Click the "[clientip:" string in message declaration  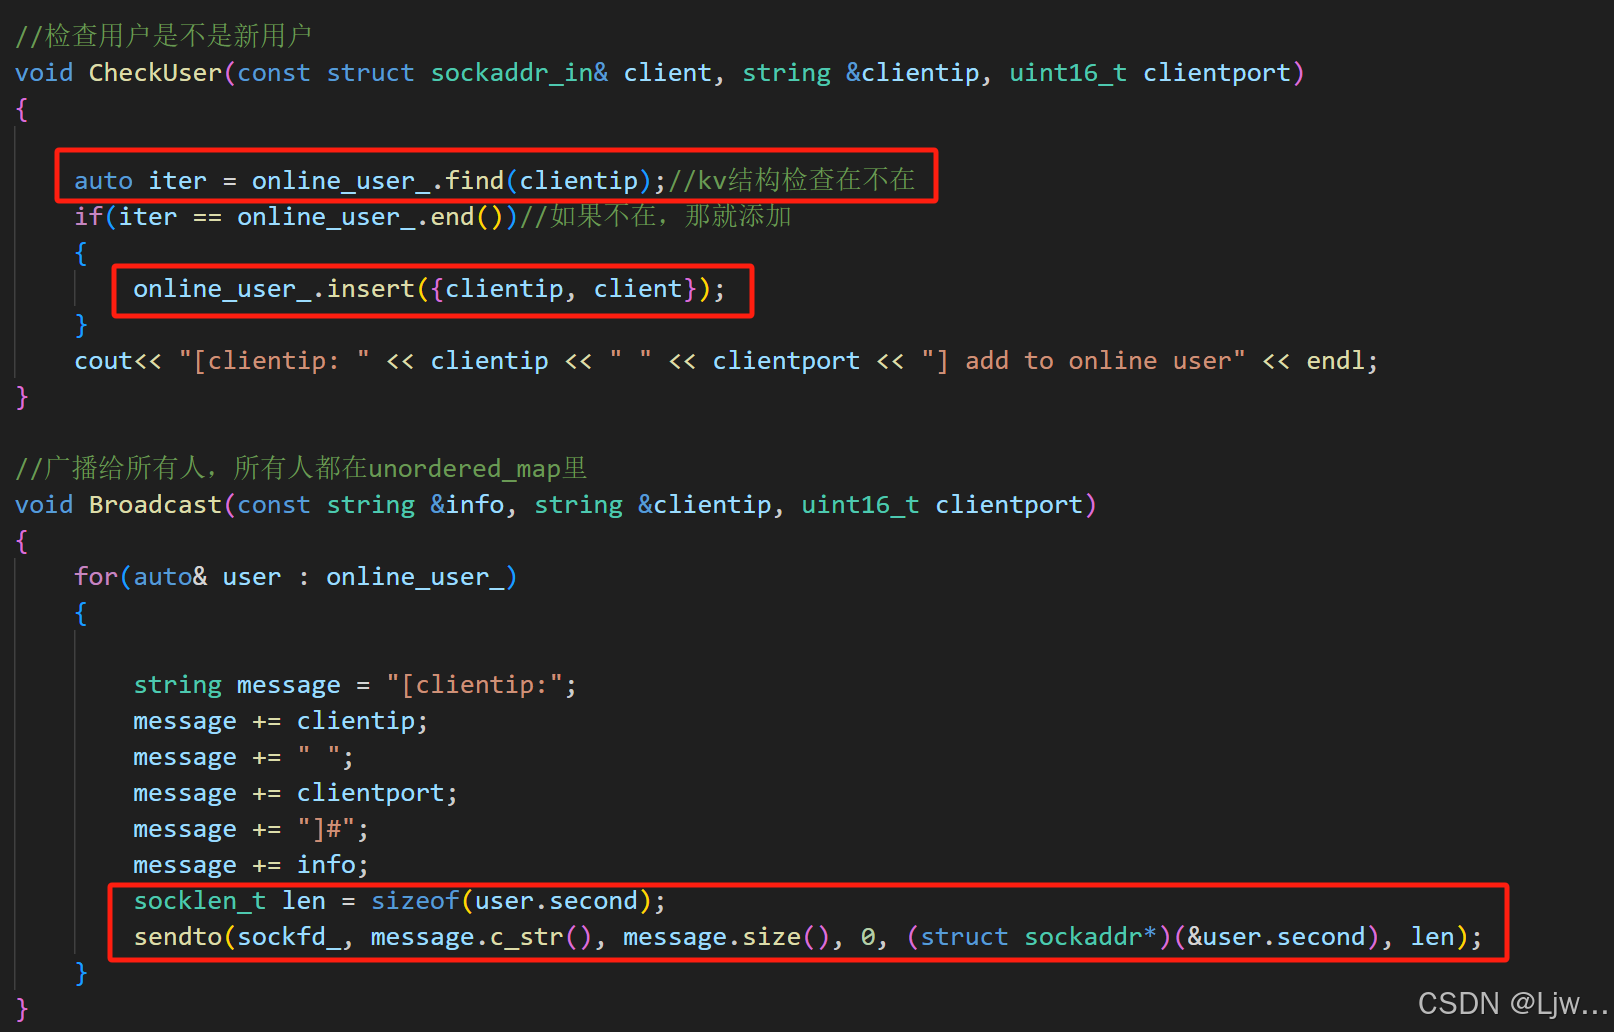pyautogui.click(x=474, y=685)
